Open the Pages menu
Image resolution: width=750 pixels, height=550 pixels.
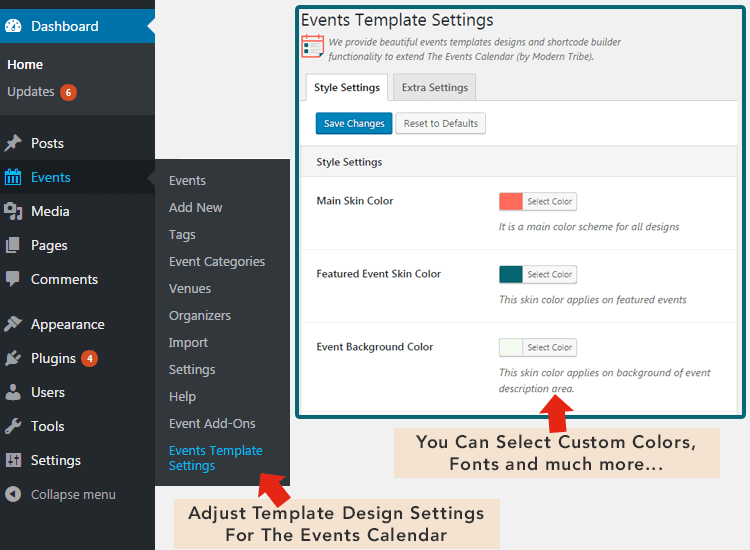click(49, 245)
